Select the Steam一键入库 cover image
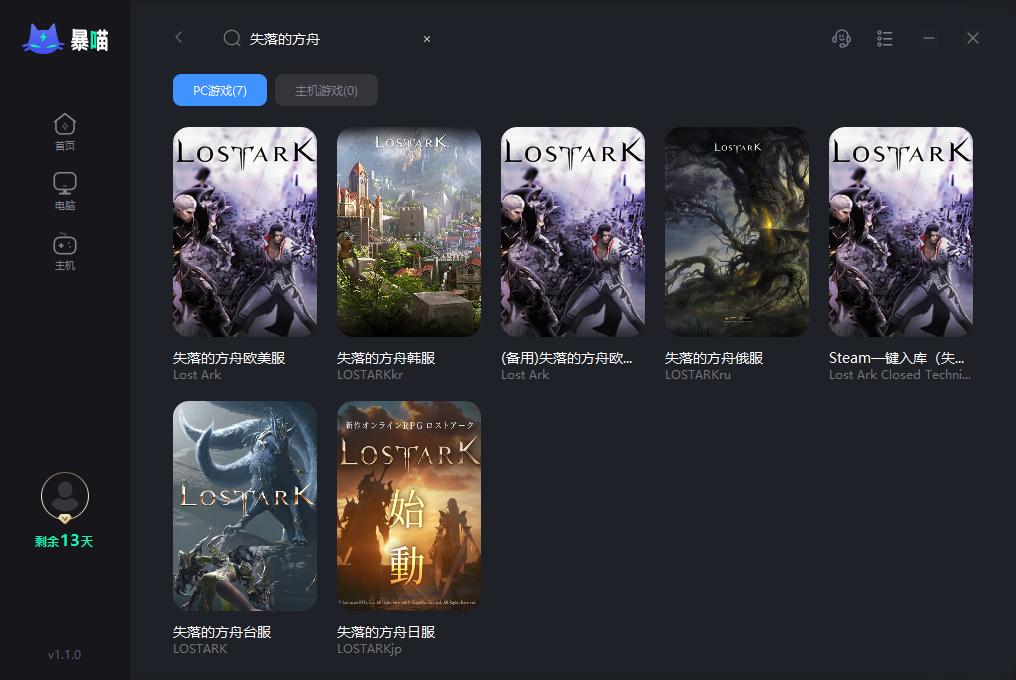1016x680 pixels. coord(901,231)
